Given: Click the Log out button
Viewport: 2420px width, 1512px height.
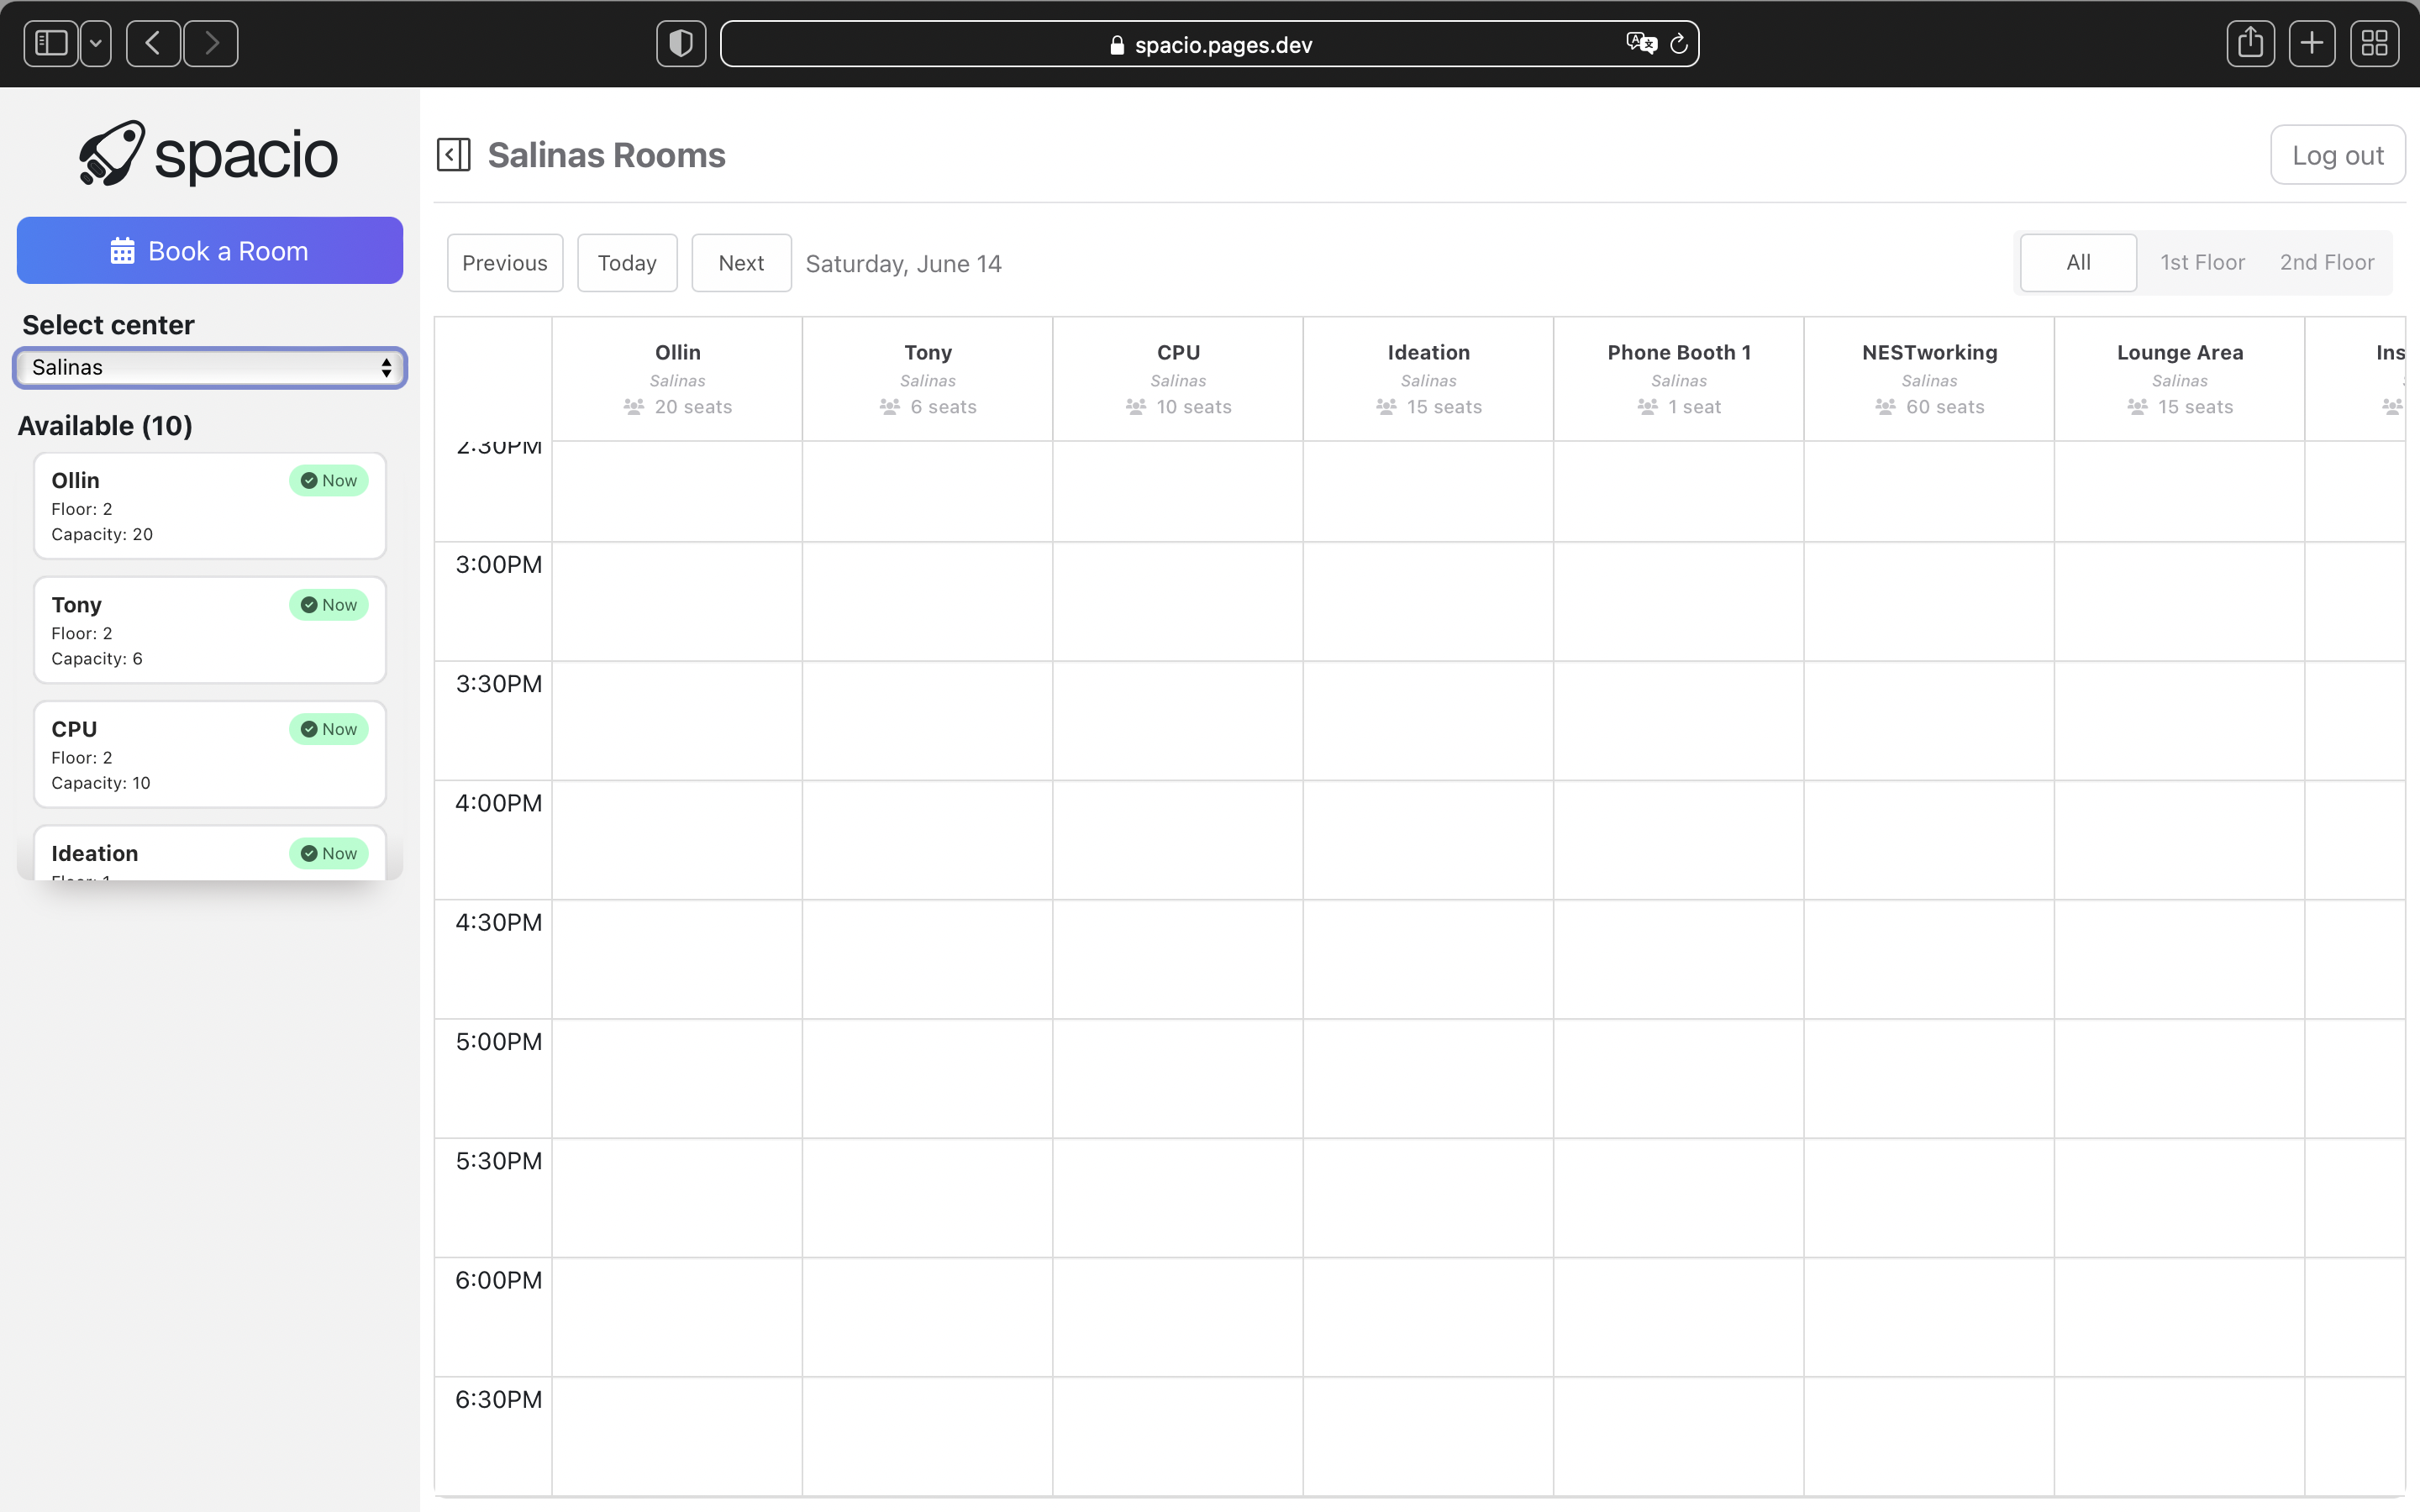Looking at the screenshot, I should 2337,155.
